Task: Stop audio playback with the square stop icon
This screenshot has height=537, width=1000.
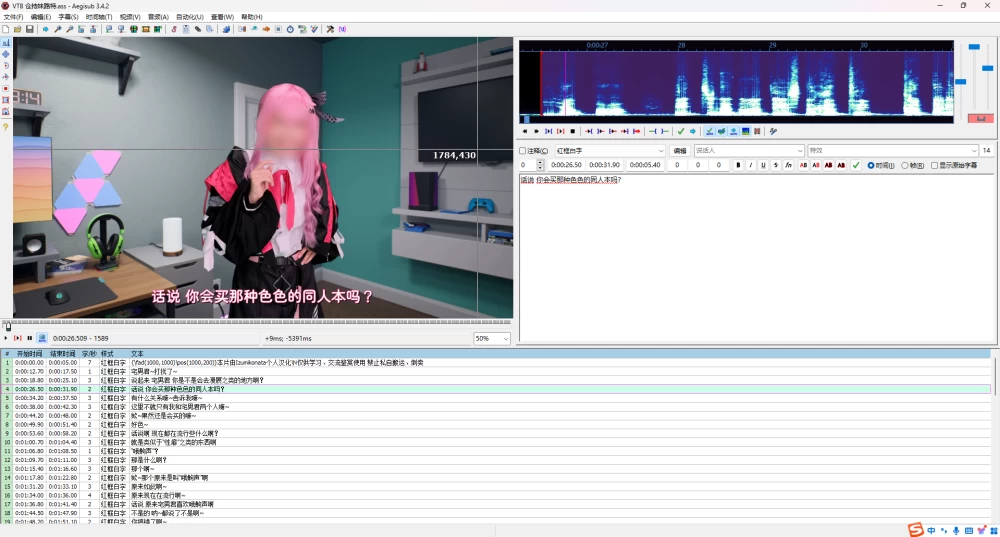Action: coord(573,131)
